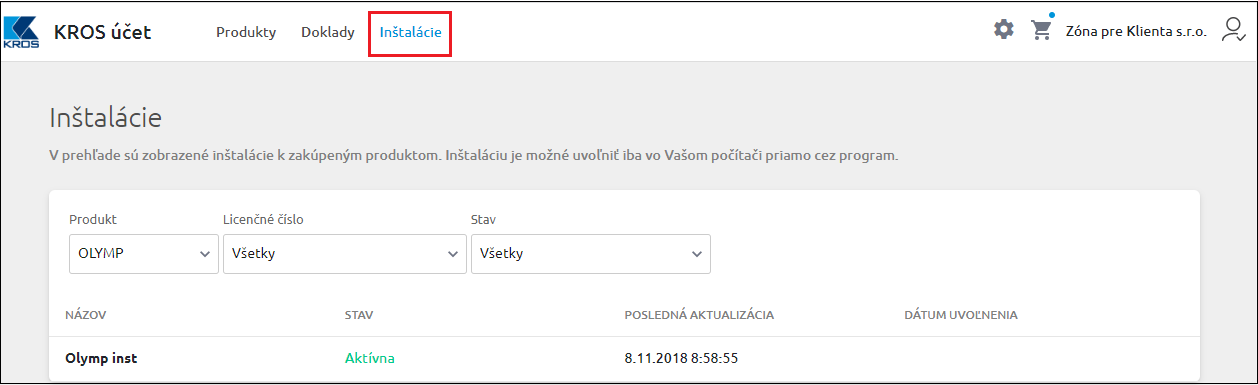Sort by POSLEDNÁ AKTUALIZÁCIA column header
This screenshot has width=1258, height=385.
coord(699,315)
